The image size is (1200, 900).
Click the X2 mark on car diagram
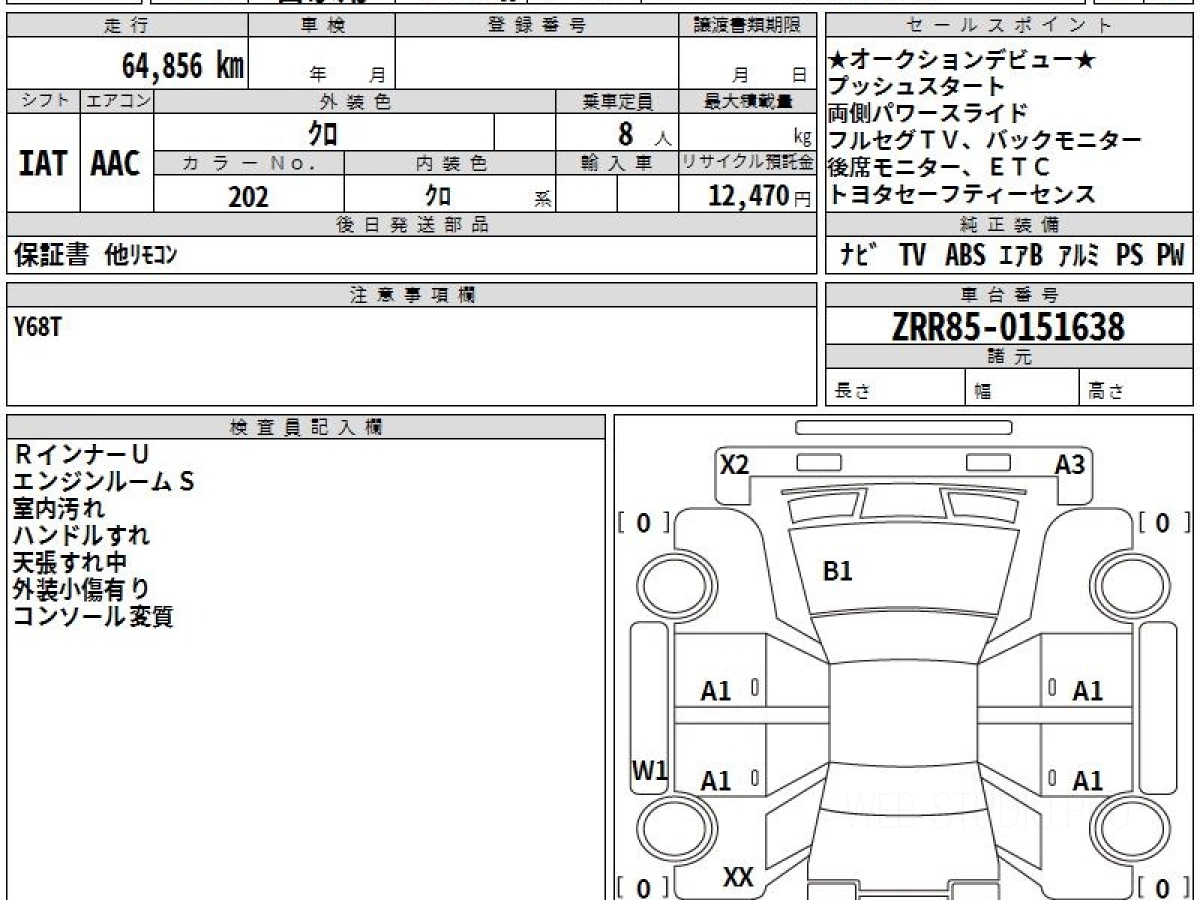click(735, 465)
